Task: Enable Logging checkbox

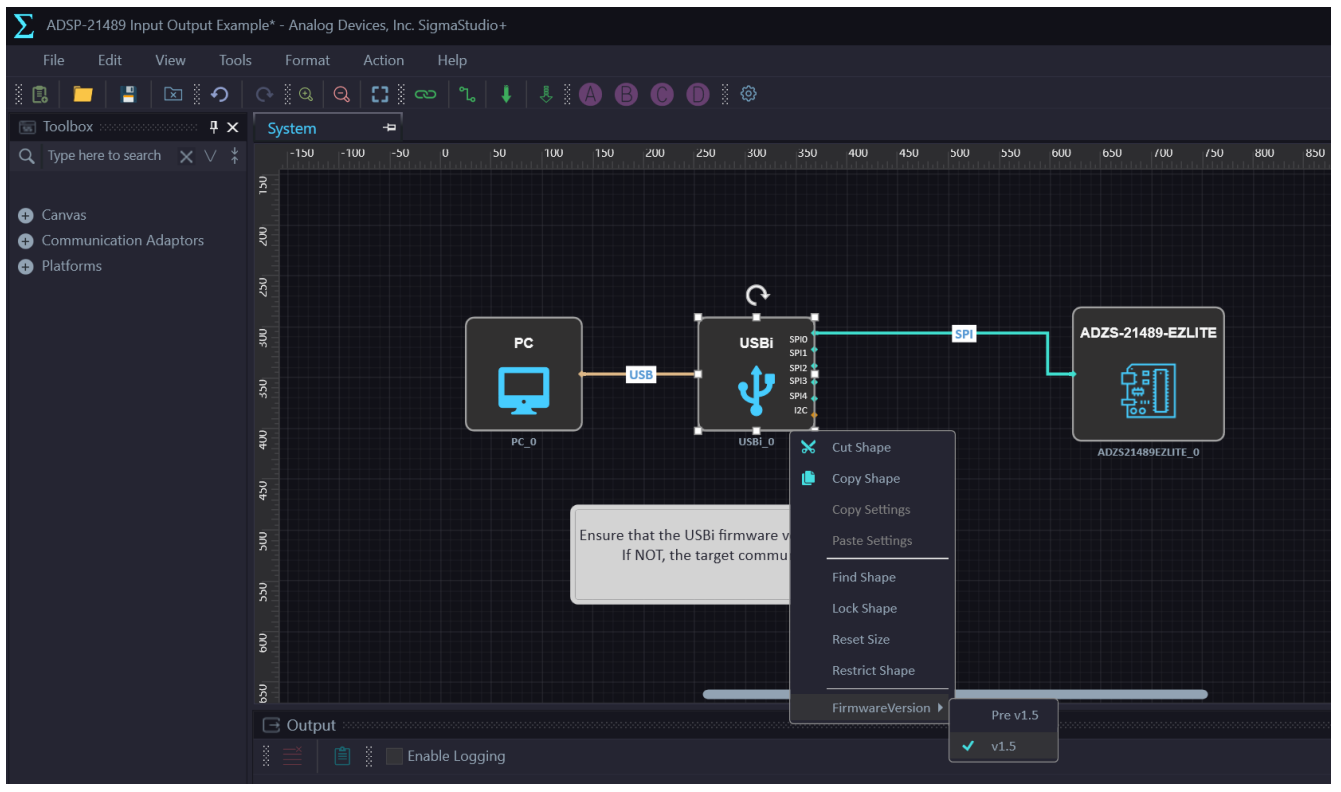Action: point(395,756)
